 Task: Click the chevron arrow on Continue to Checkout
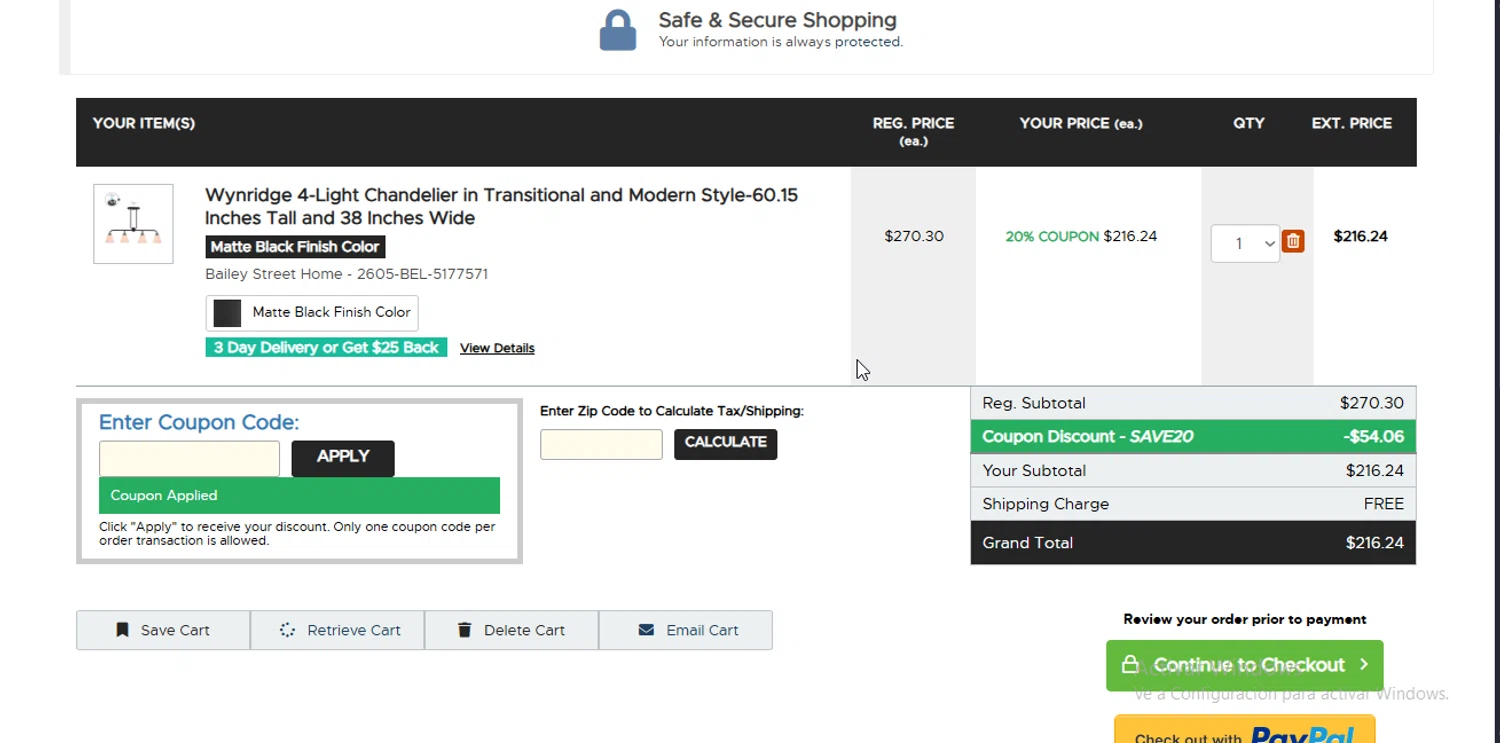coord(1363,665)
